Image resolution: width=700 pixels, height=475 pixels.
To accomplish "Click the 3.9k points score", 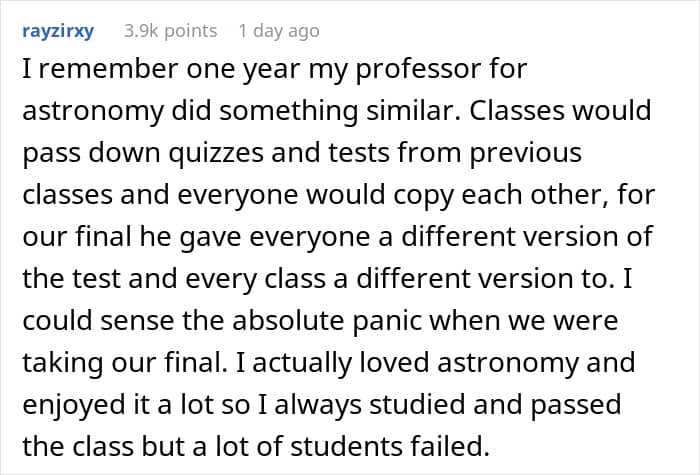I will 171,31.
